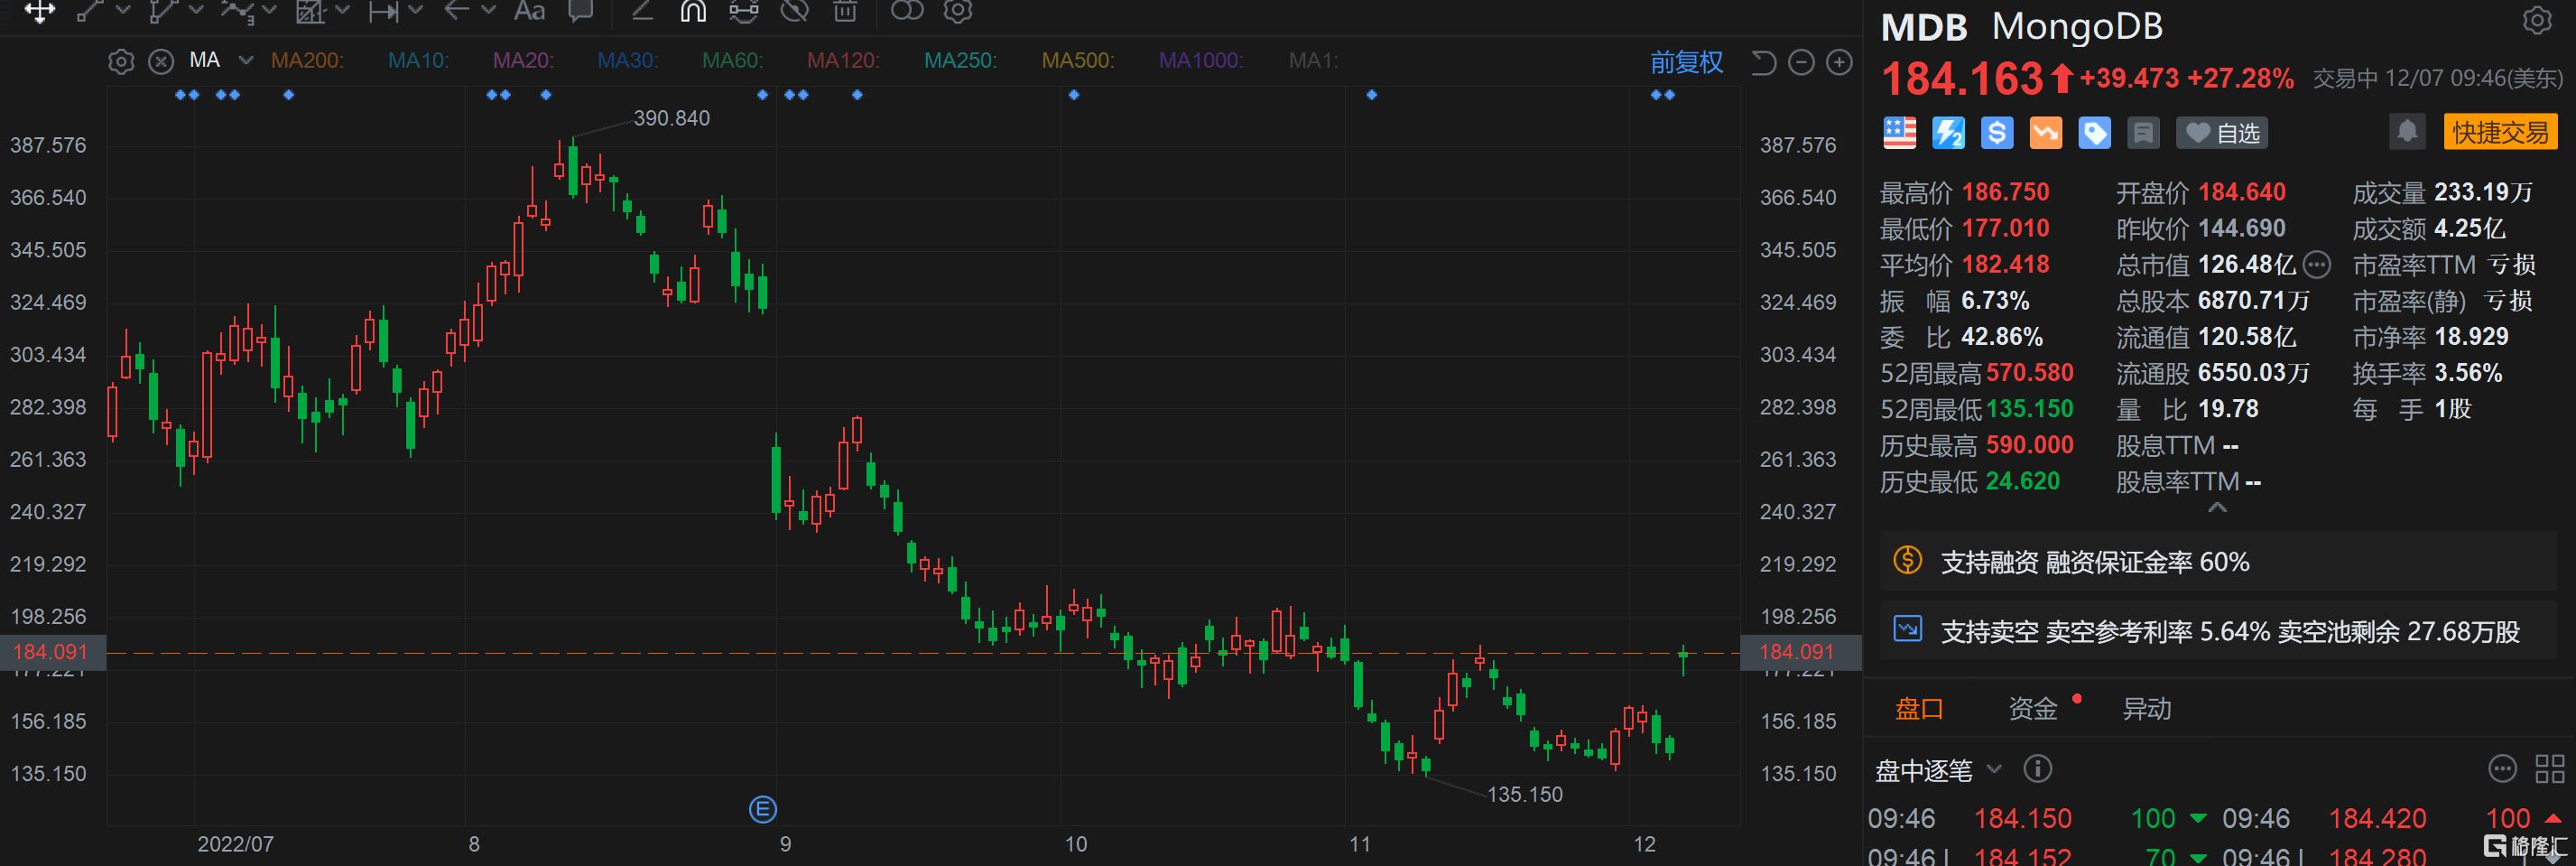The height and width of the screenshot is (866, 2576).
Task: Click the gray notes bookmark icon
Action: point(2144,133)
